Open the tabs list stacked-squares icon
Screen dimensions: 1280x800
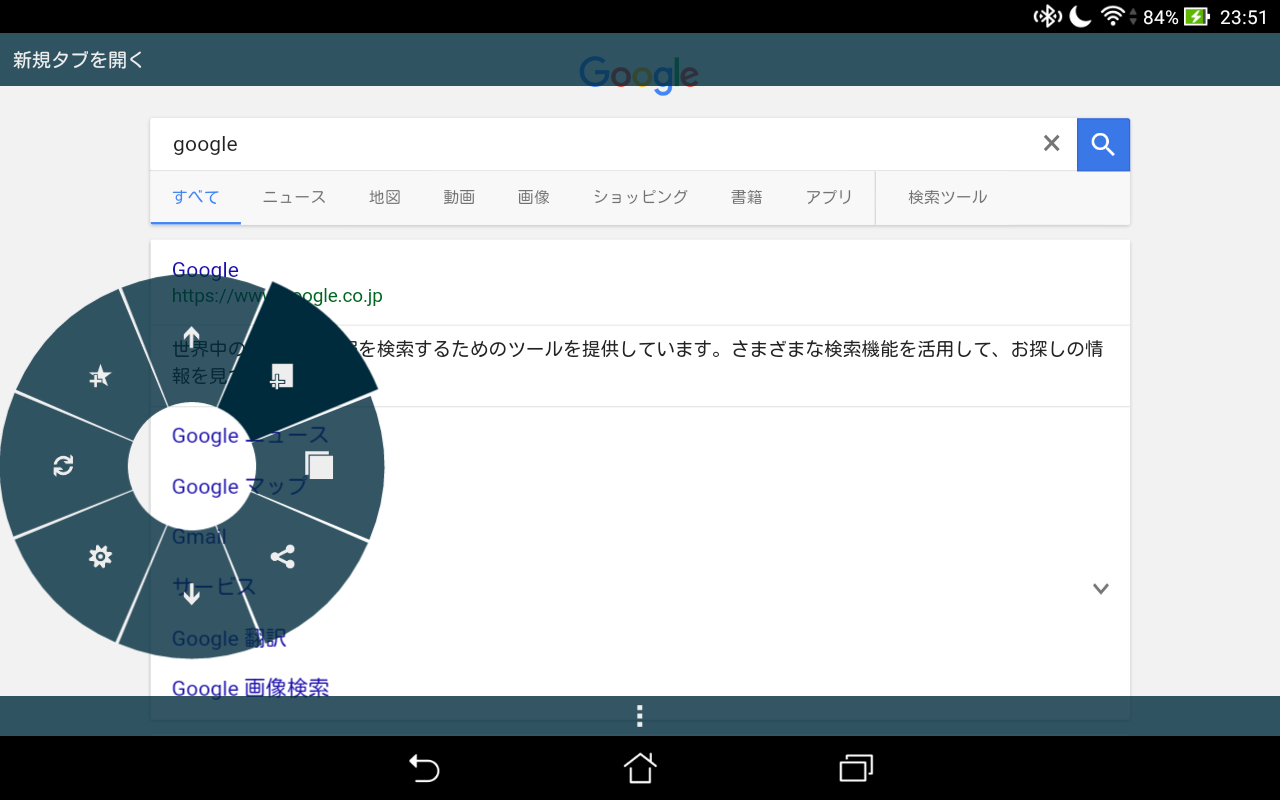(319, 465)
